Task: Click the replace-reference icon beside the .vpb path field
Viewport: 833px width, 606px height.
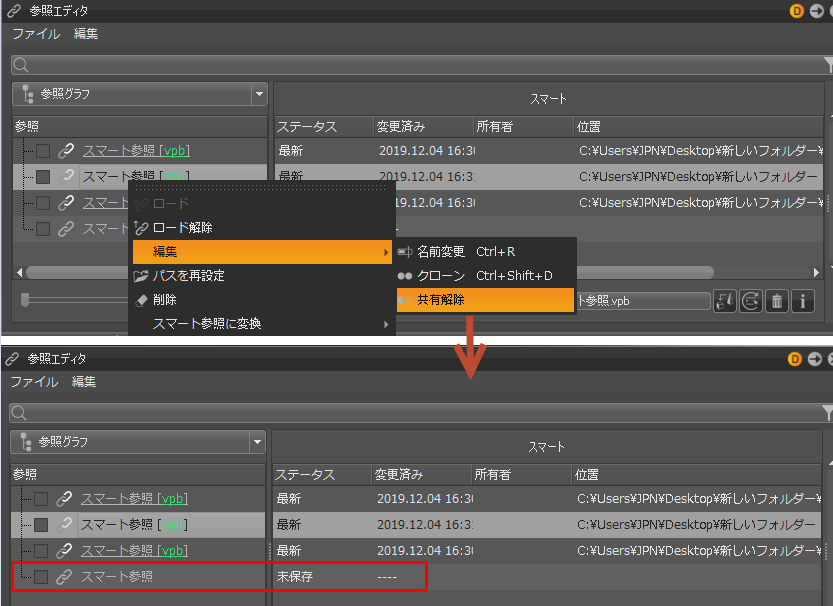Action: tap(725, 301)
